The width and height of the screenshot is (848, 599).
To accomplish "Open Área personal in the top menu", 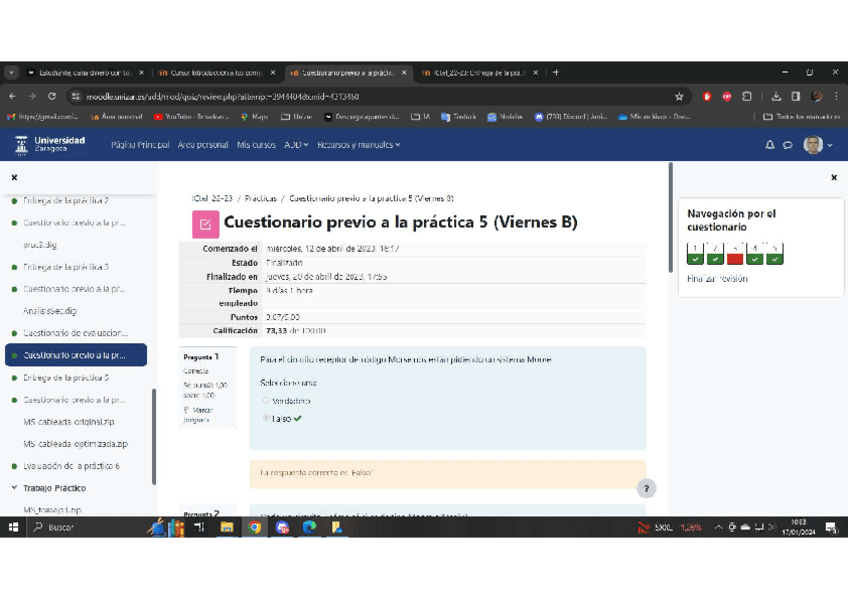I will (203, 145).
